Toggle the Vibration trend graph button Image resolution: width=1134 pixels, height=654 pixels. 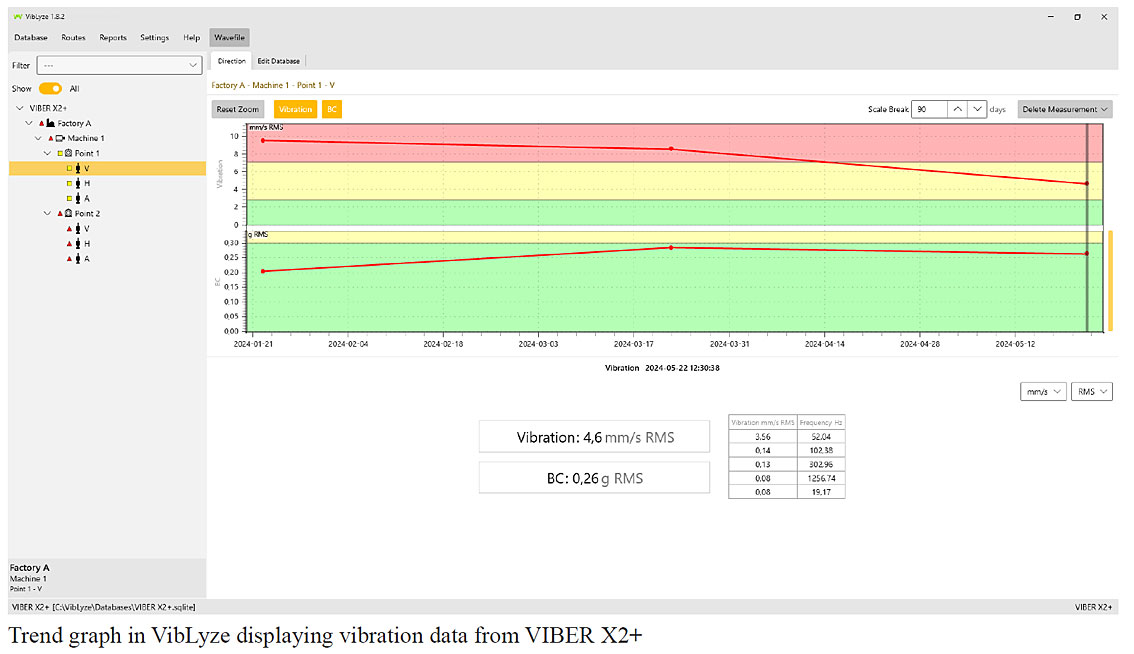(x=295, y=109)
